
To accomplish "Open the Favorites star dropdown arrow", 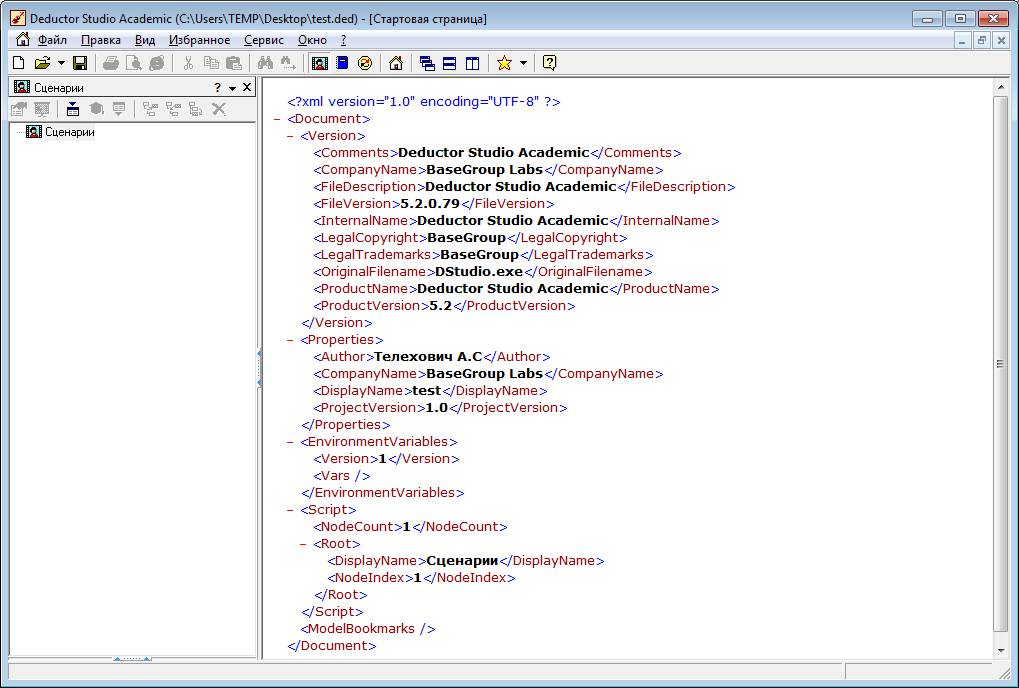I will (x=523, y=63).
